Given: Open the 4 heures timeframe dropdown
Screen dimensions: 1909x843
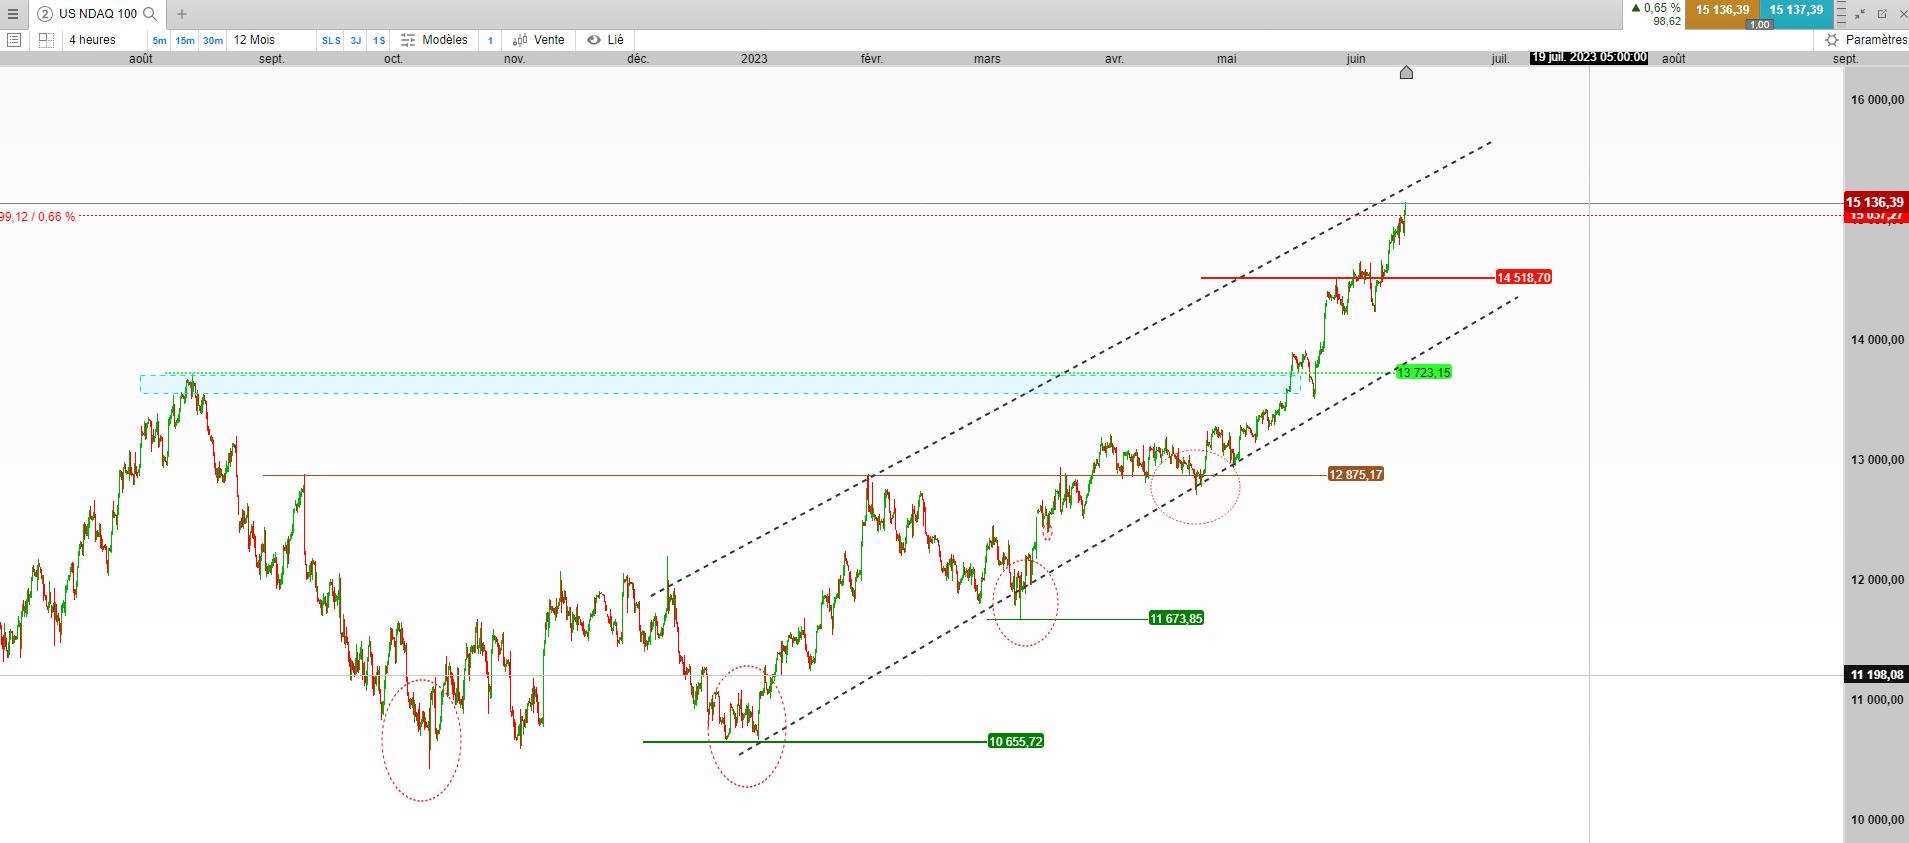Looking at the screenshot, I should tap(92, 40).
